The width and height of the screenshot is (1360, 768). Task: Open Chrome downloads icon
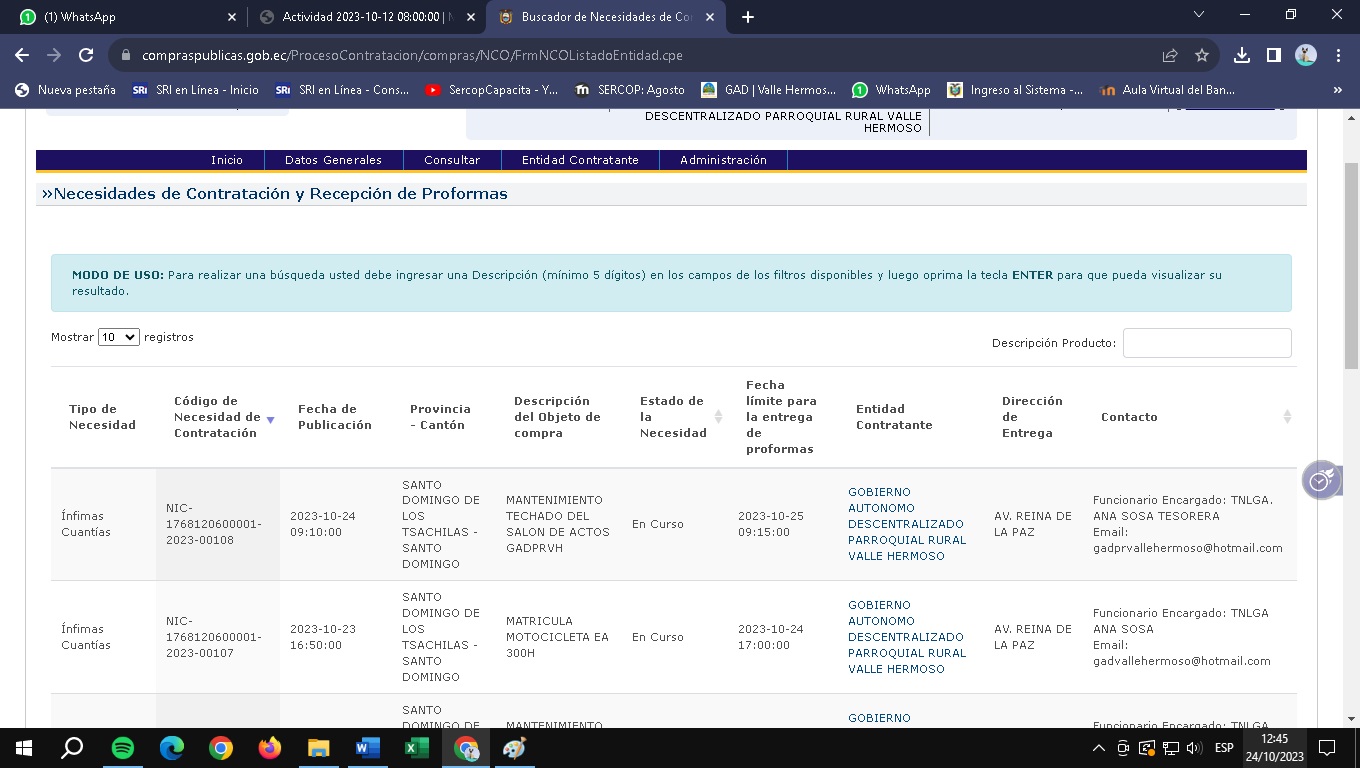[x=1241, y=55]
